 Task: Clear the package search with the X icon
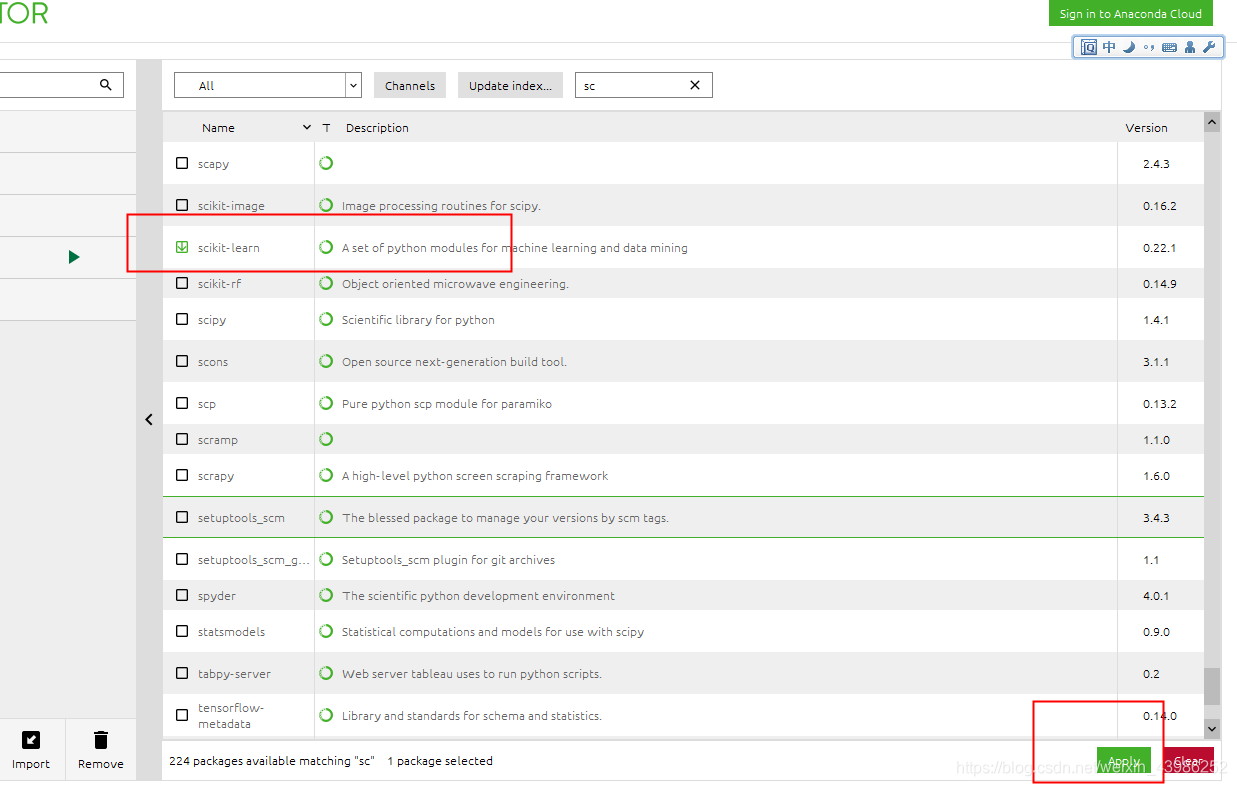695,85
